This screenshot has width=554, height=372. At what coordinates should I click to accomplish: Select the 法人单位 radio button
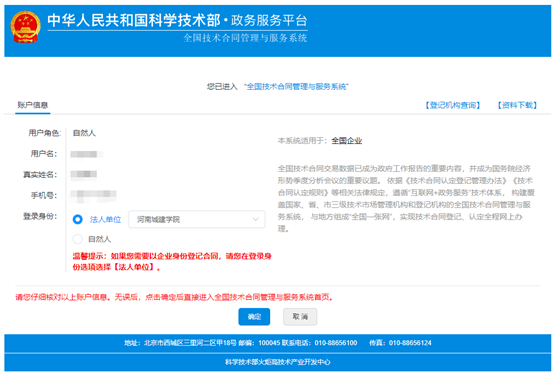(78, 219)
